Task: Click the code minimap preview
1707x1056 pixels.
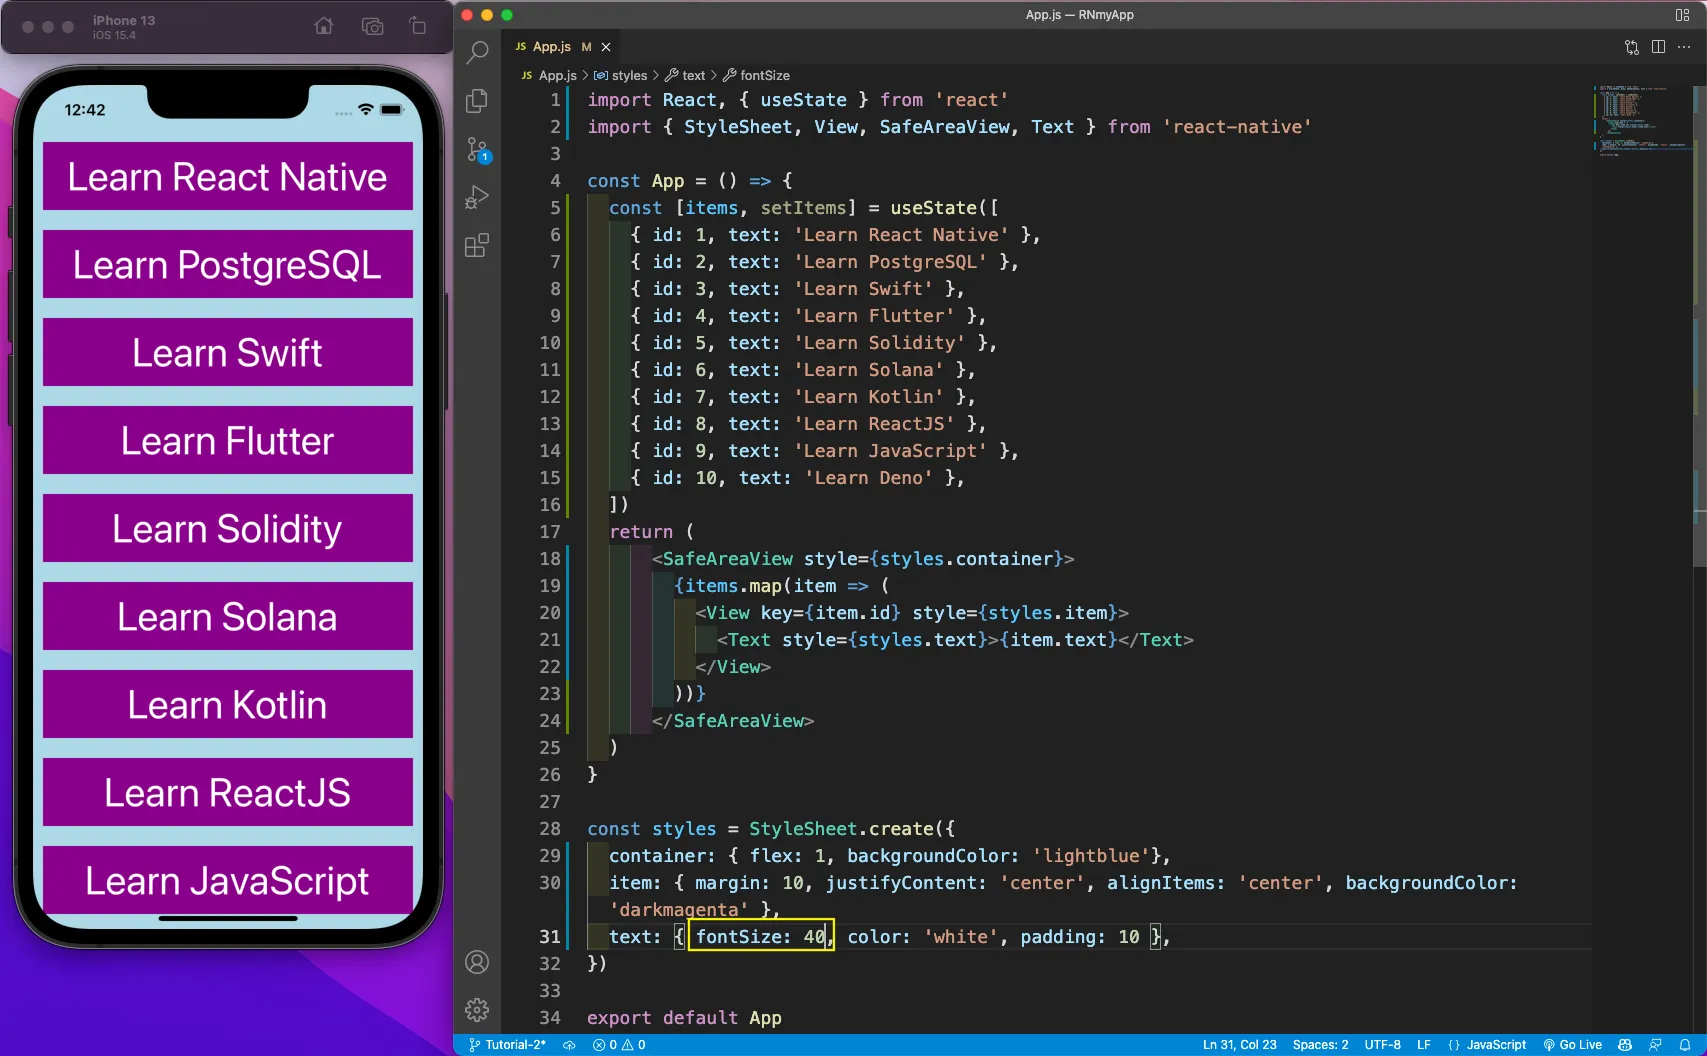Action: click(1641, 120)
